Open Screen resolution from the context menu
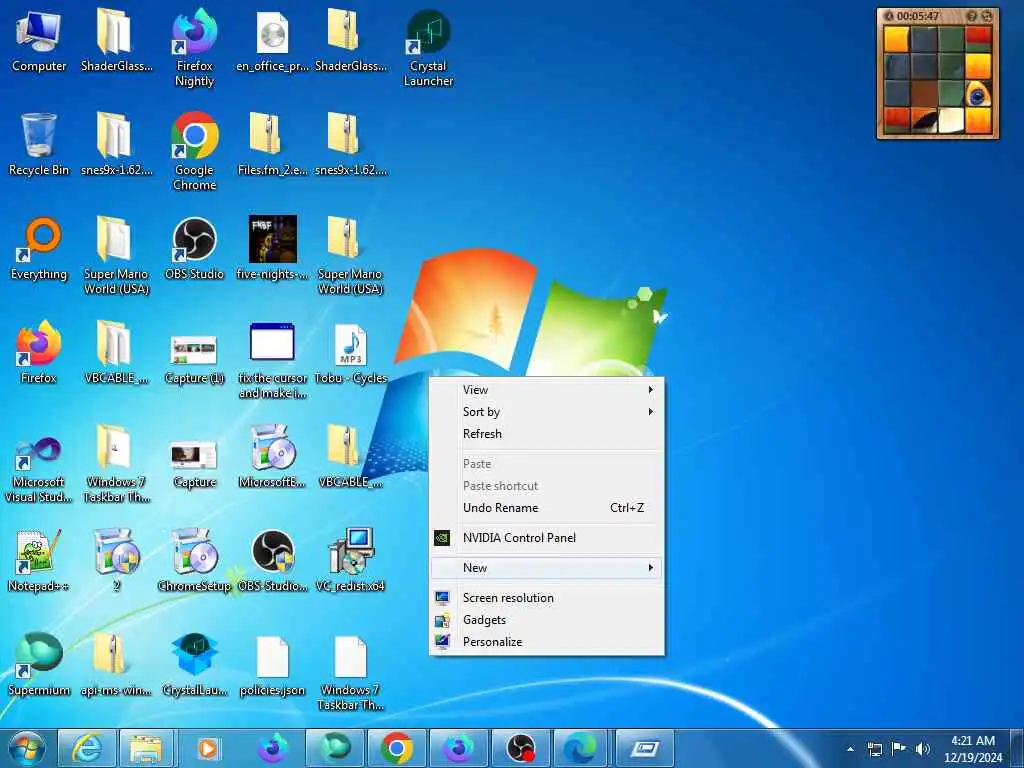This screenshot has width=1024, height=768. tap(547, 598)
